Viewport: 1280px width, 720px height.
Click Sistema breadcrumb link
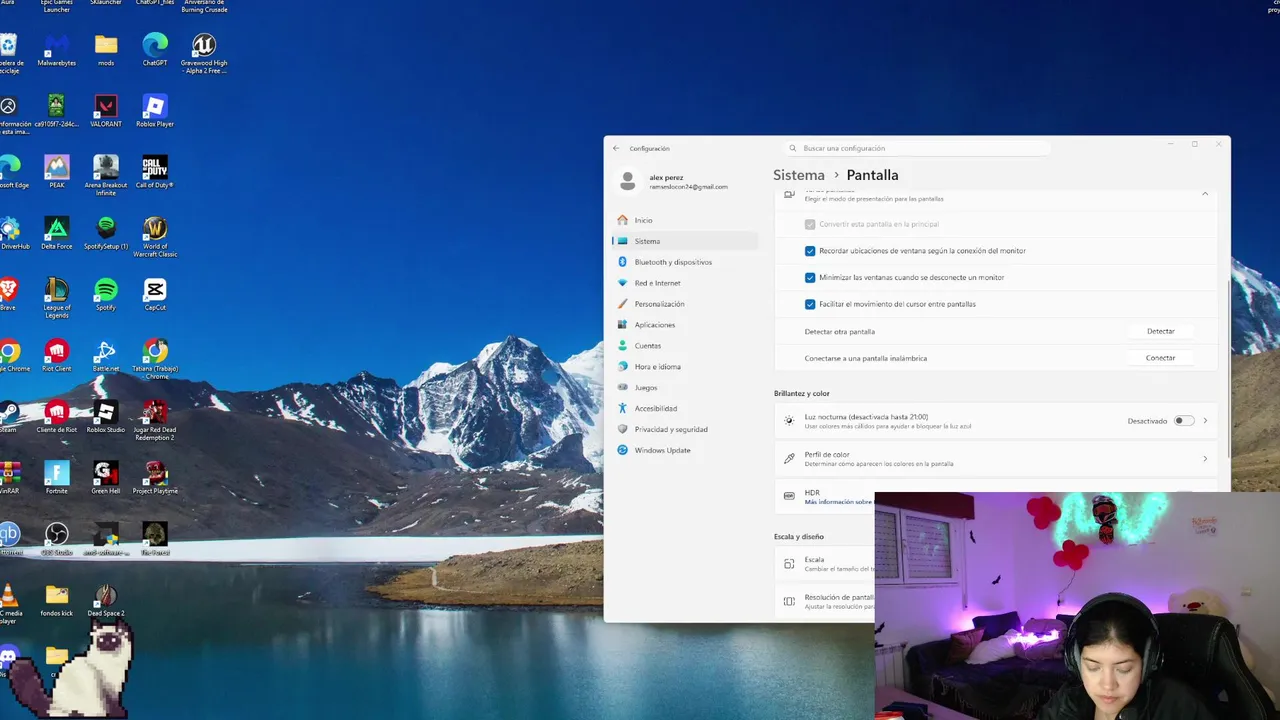pos(799,175)
